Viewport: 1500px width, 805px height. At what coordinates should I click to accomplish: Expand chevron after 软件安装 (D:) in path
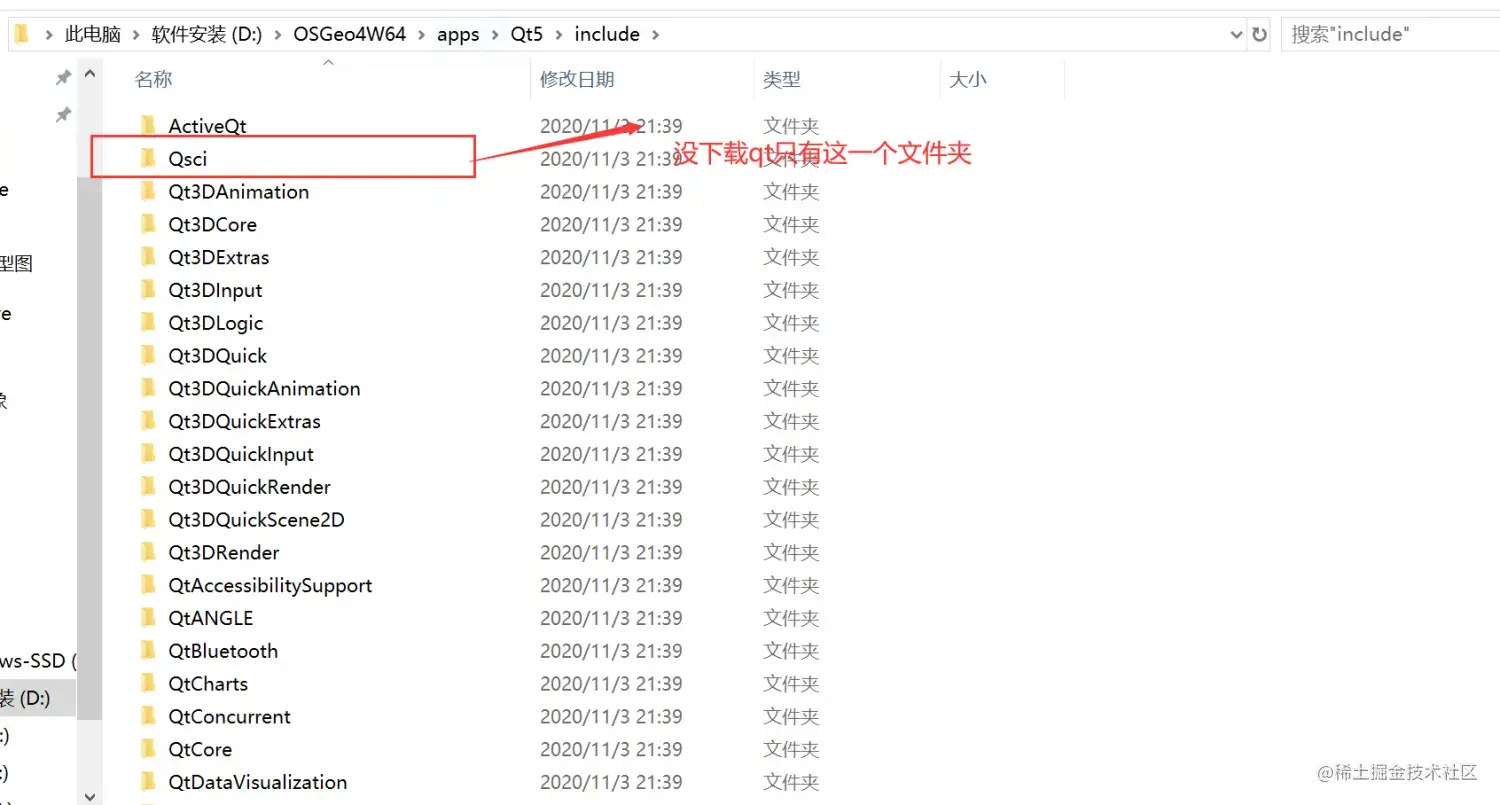277,34
